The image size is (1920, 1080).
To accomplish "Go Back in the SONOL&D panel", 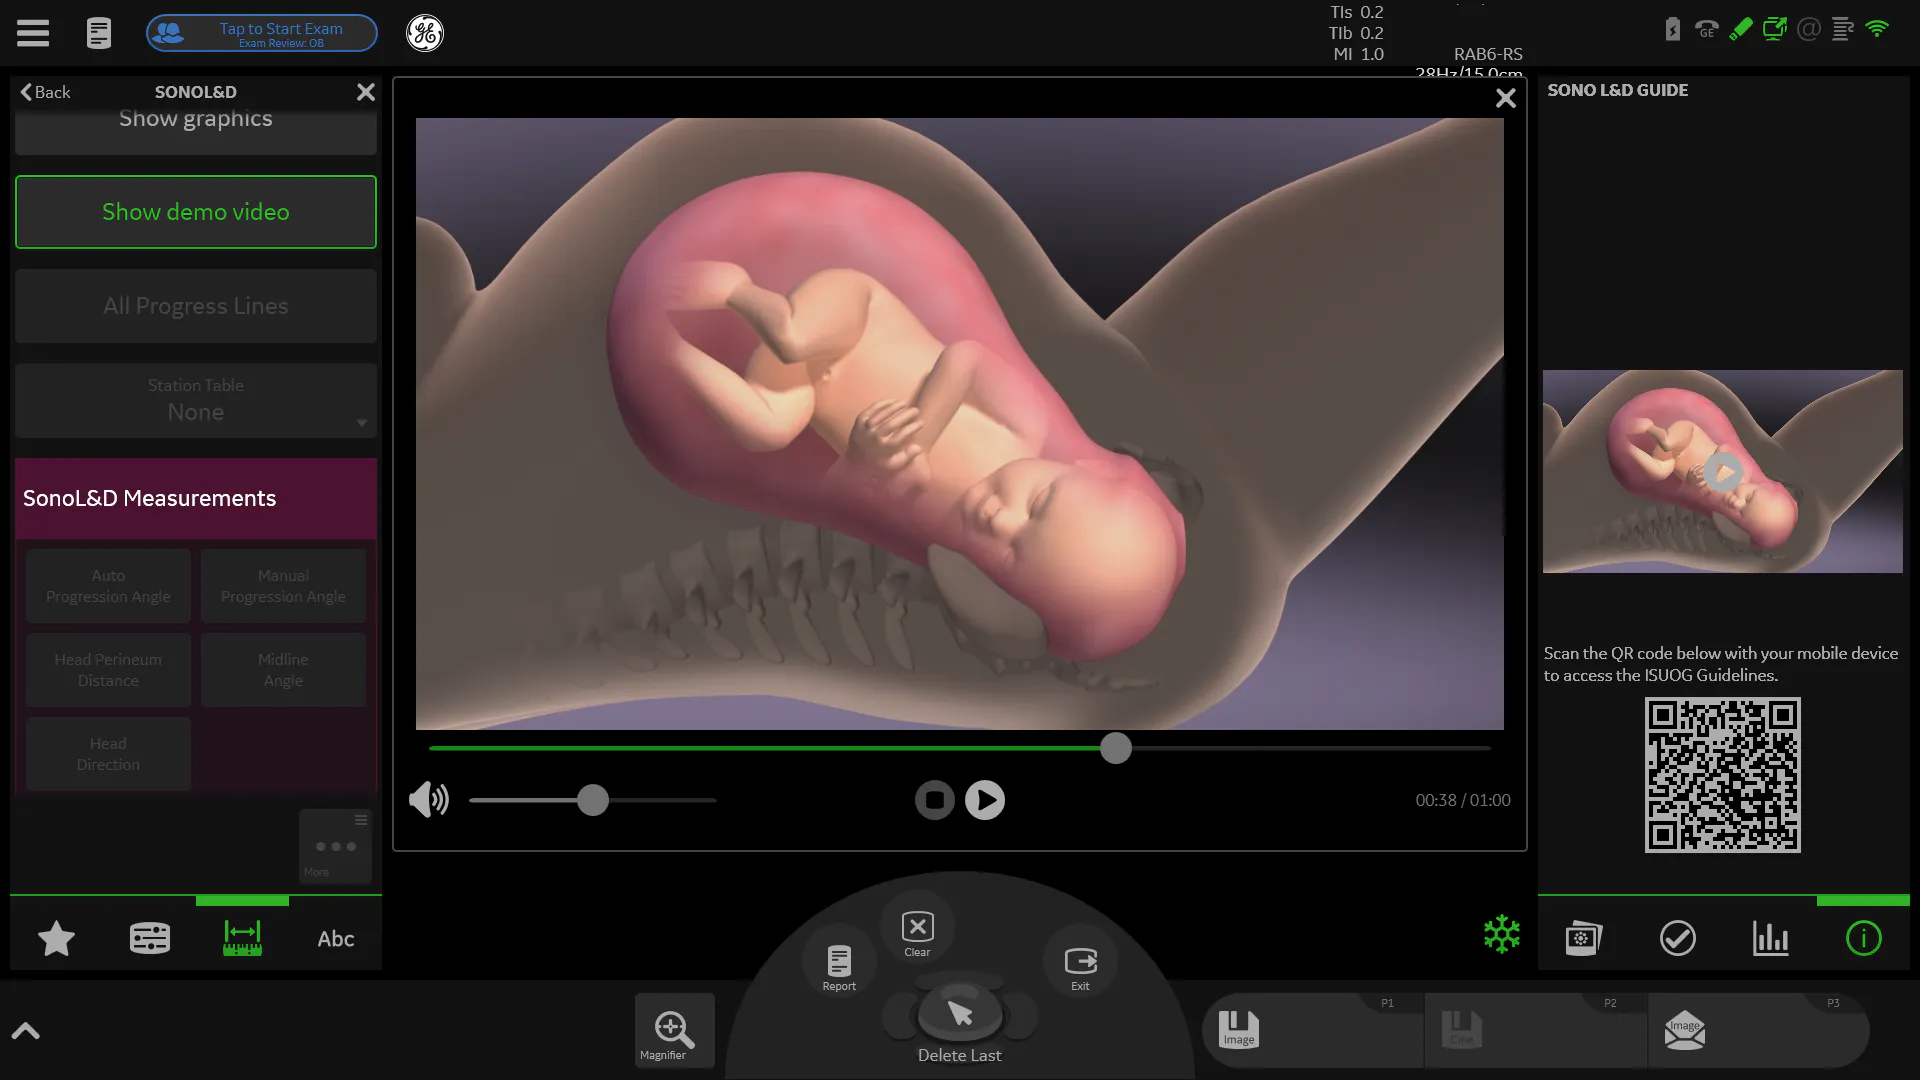I will coord(45,92).
